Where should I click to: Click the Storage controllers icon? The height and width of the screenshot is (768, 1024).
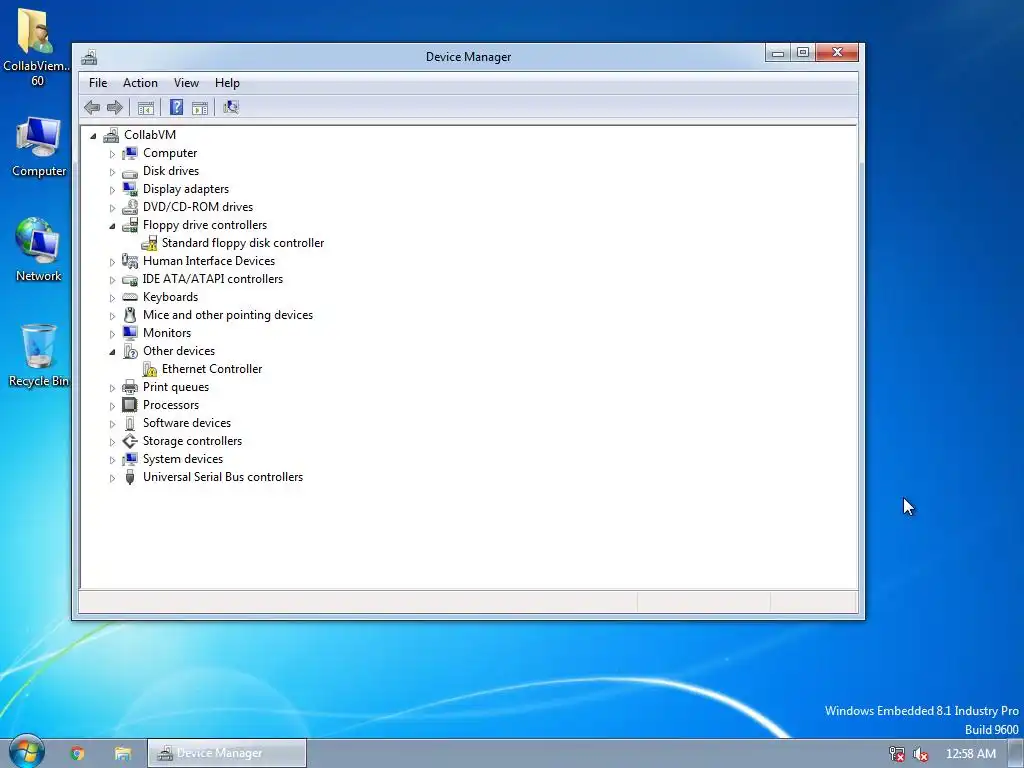130,441
